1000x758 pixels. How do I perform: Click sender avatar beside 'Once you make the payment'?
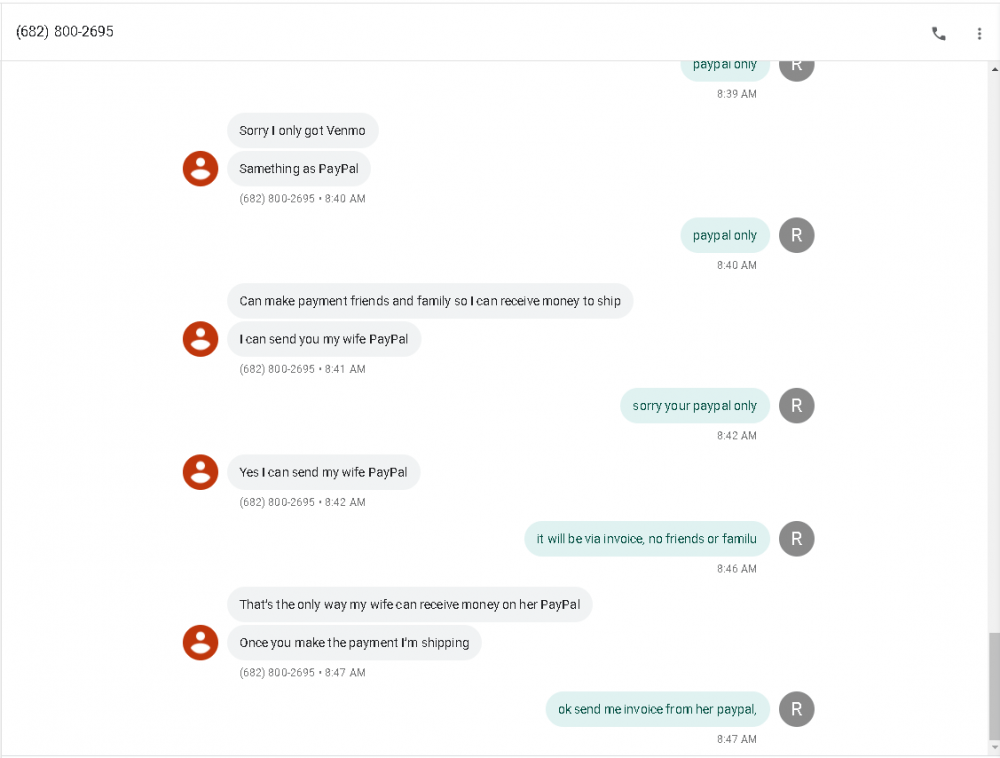point(200,642)
